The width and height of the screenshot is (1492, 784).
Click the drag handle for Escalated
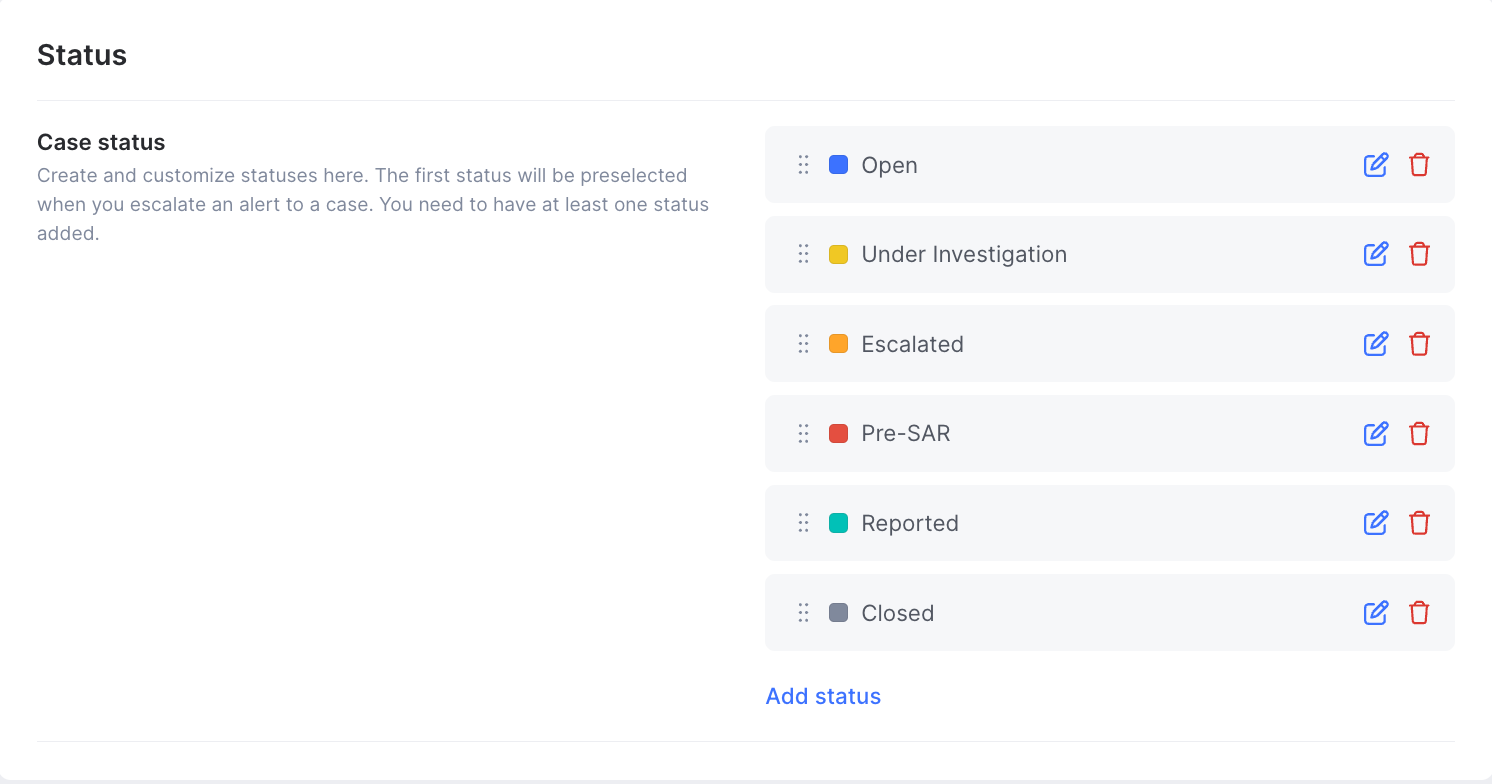click(803, 344)
